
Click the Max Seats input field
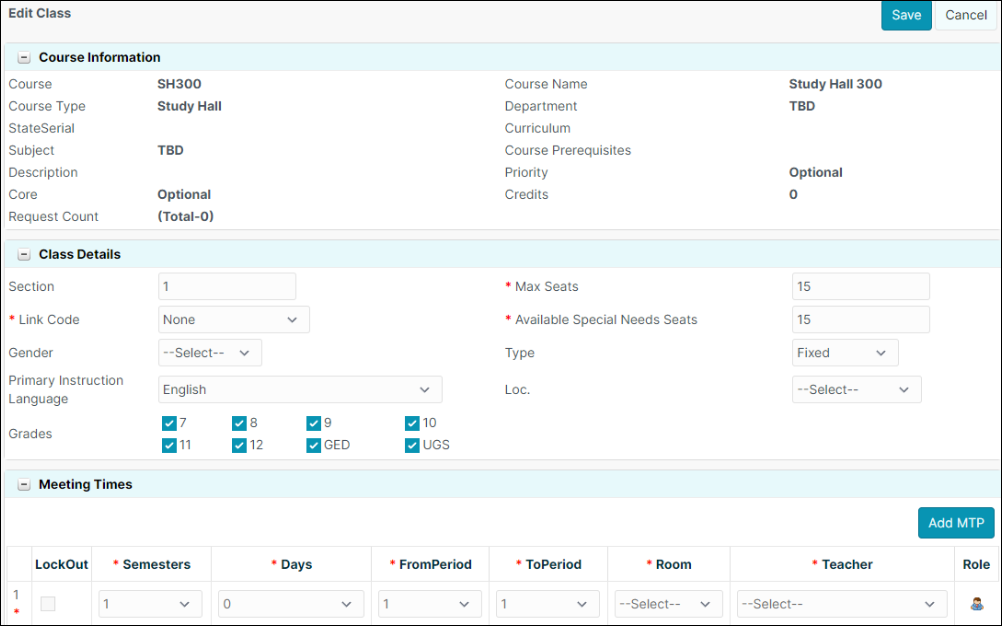pos(861,286)
